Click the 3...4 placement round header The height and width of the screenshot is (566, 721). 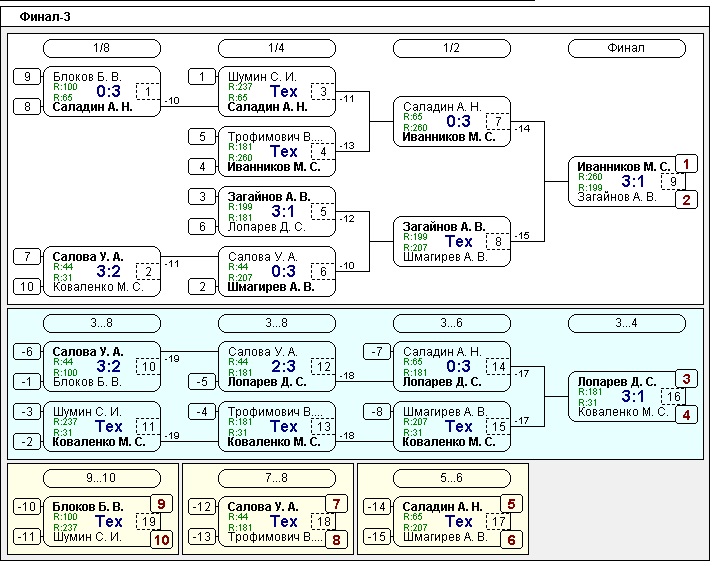[626, 323]
